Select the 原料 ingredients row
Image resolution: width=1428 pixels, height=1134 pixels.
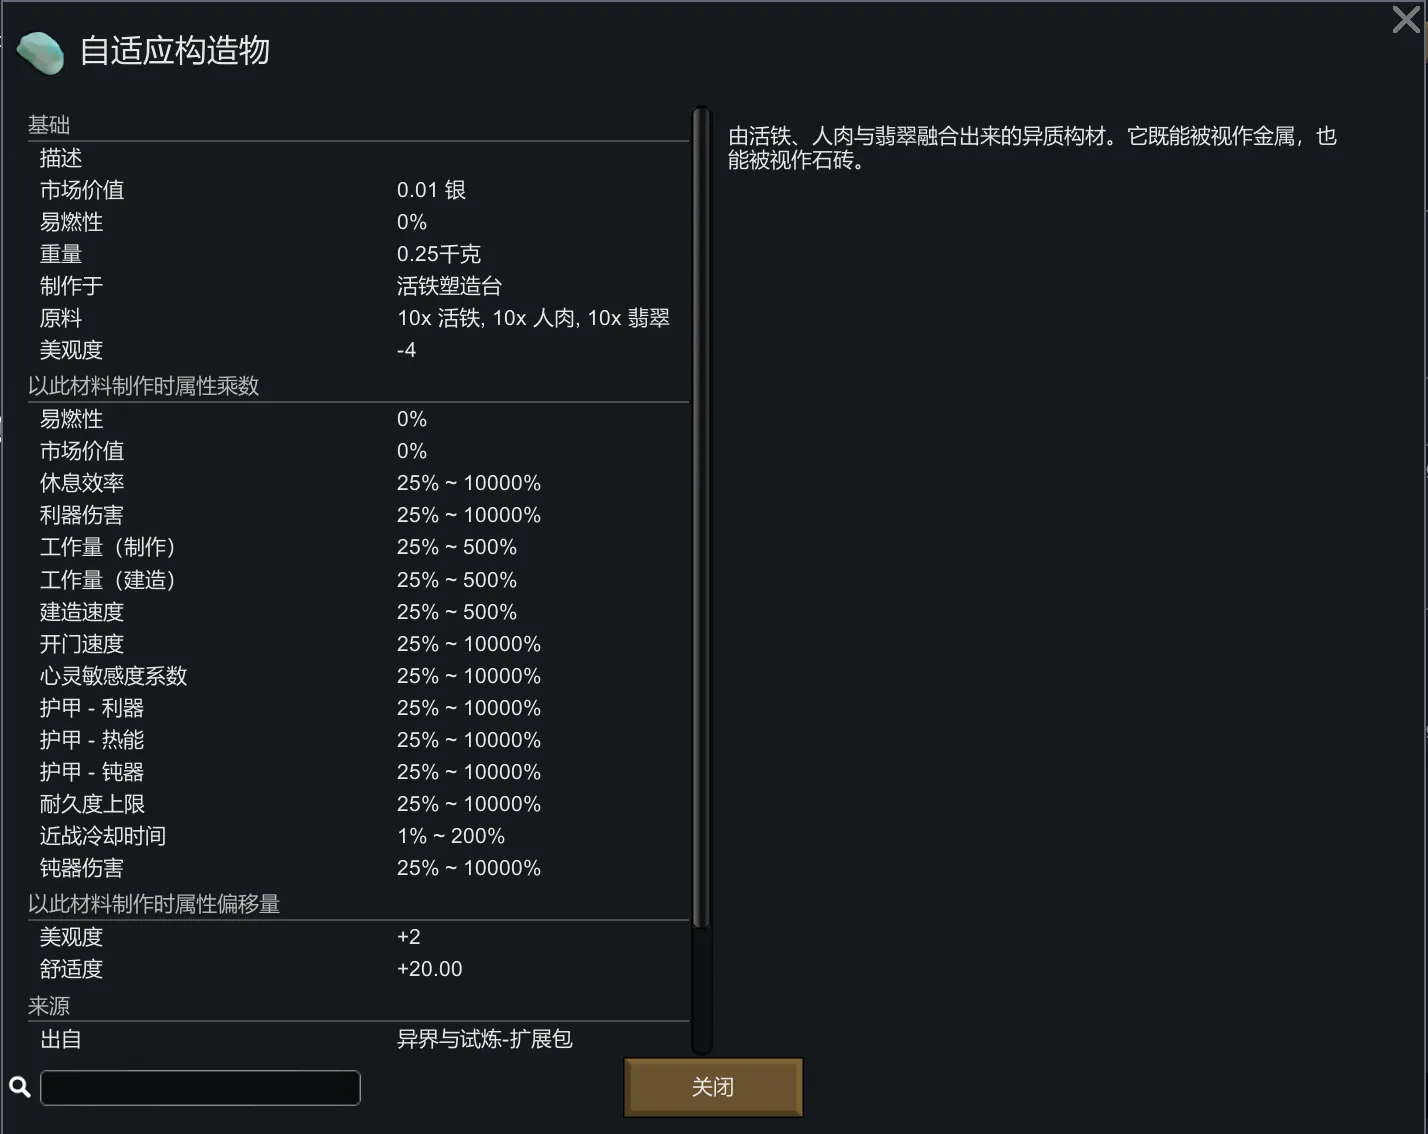[x=358, y=318]
